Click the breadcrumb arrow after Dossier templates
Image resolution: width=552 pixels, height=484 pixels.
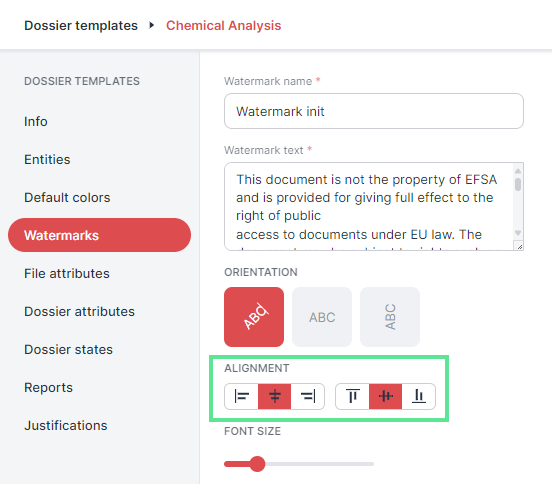[152, 25]
